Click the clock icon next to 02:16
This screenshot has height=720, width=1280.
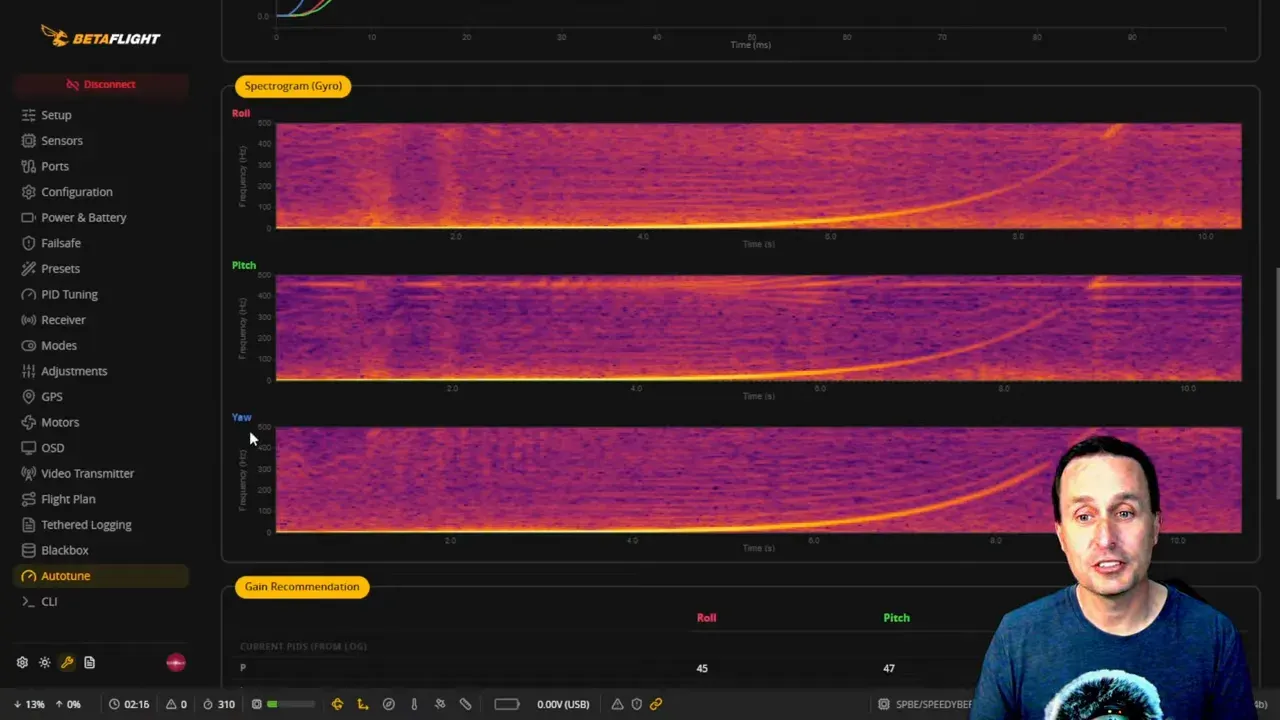pos(114,704)
